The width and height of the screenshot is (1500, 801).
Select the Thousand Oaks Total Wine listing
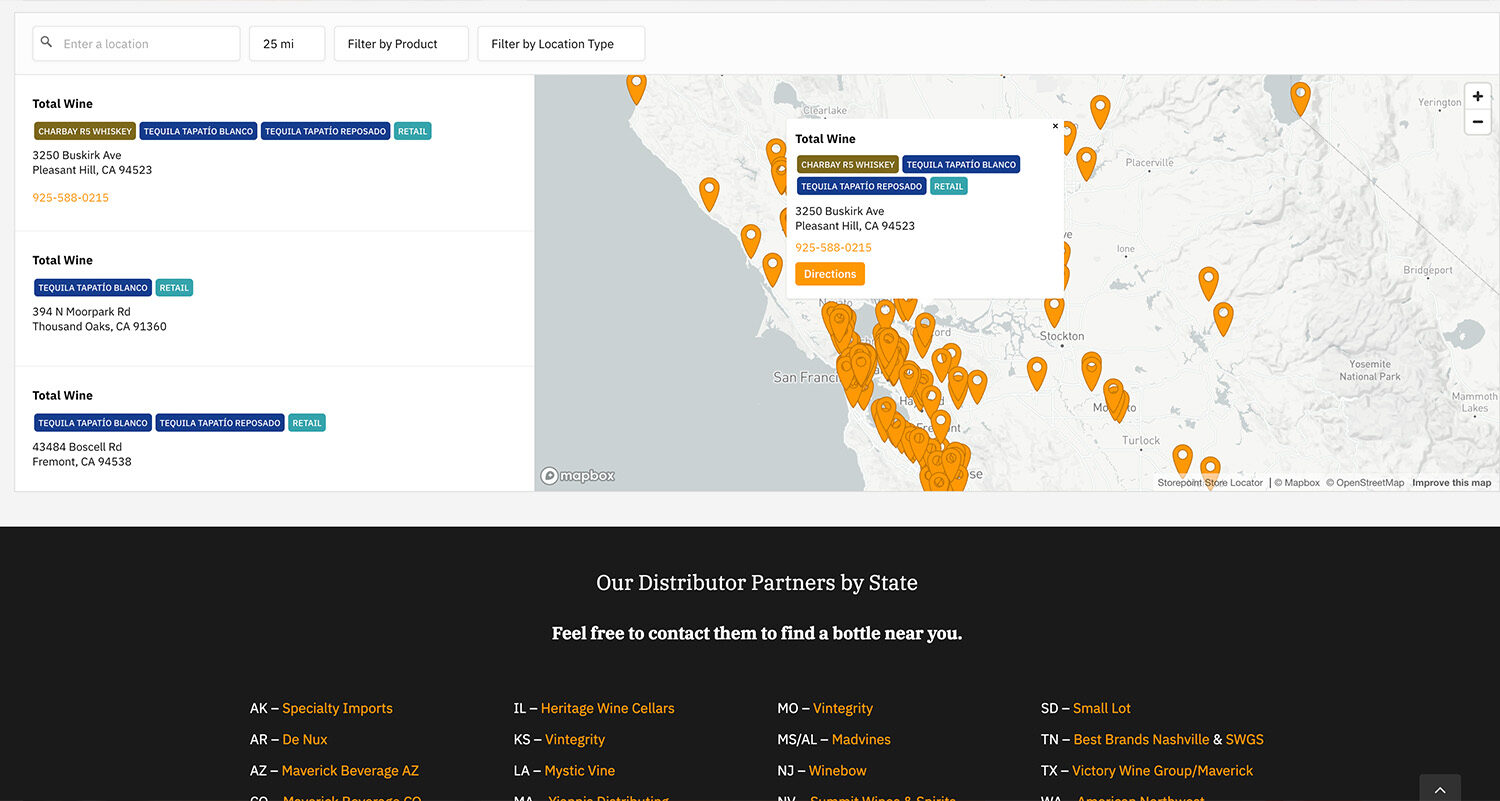coord(62,260)
